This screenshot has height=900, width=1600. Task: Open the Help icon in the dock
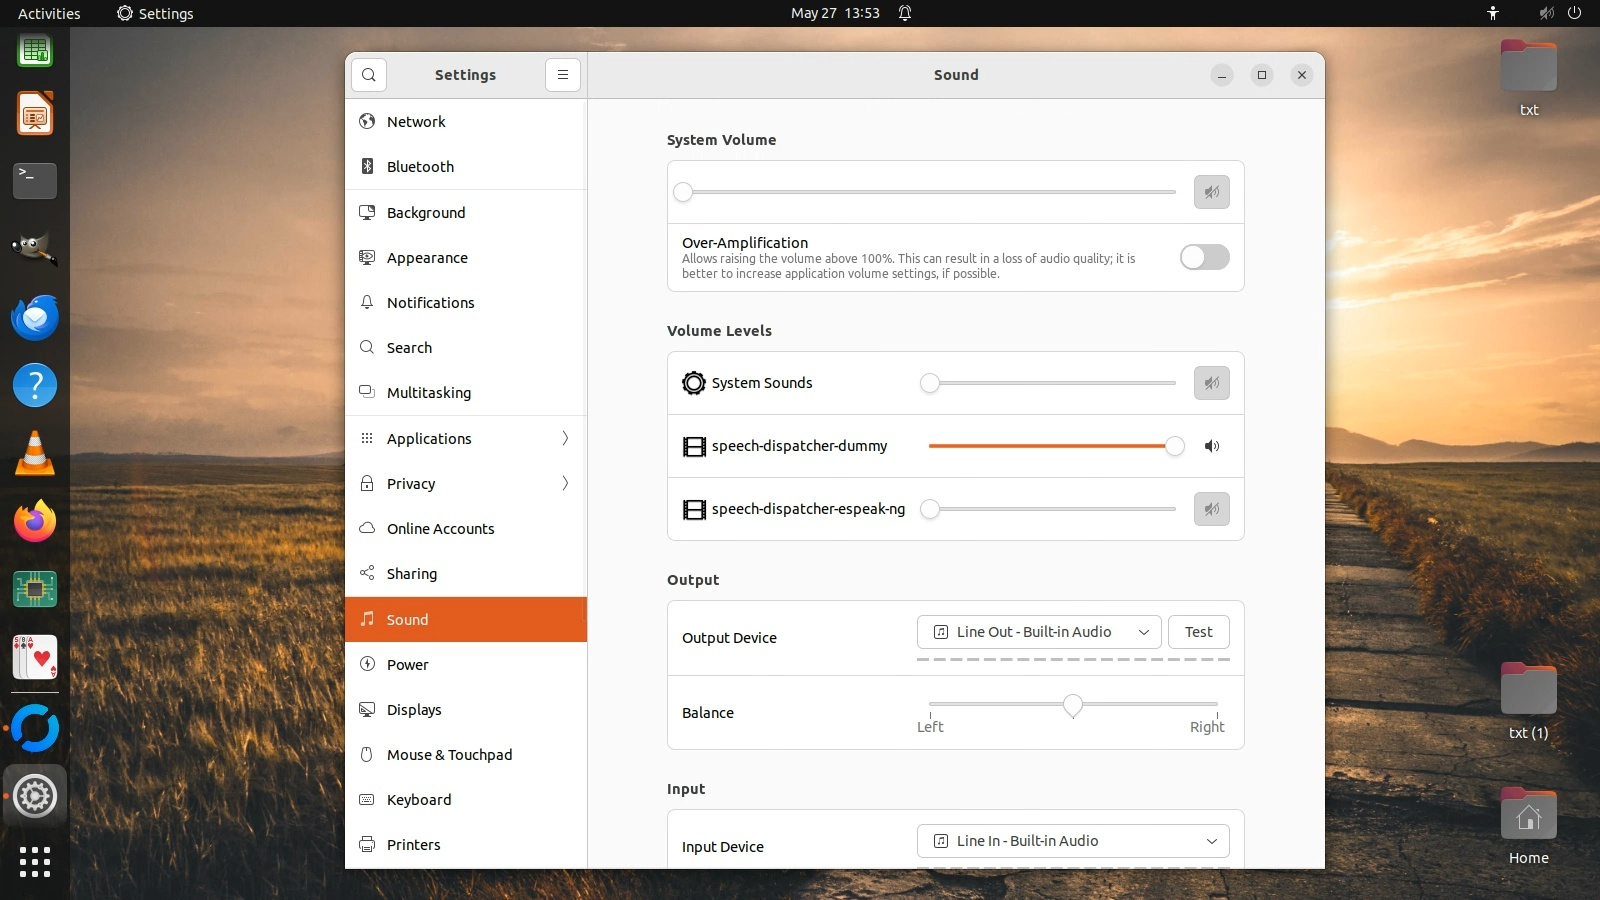coord(35,386)
